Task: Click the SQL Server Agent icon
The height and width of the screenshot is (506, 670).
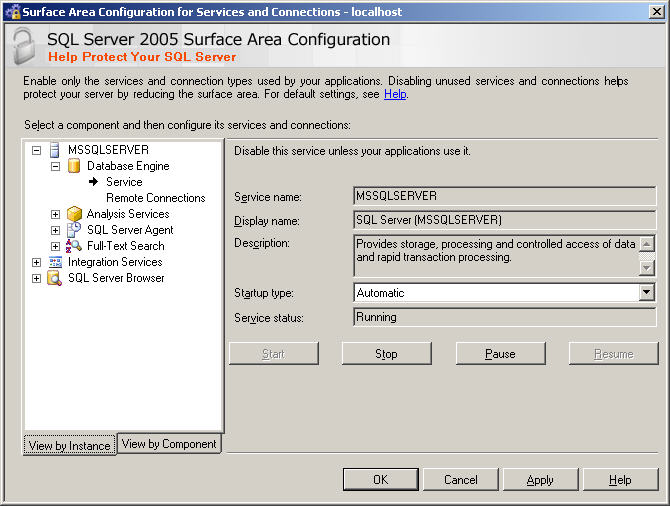Action: click(x=73, y=230)
